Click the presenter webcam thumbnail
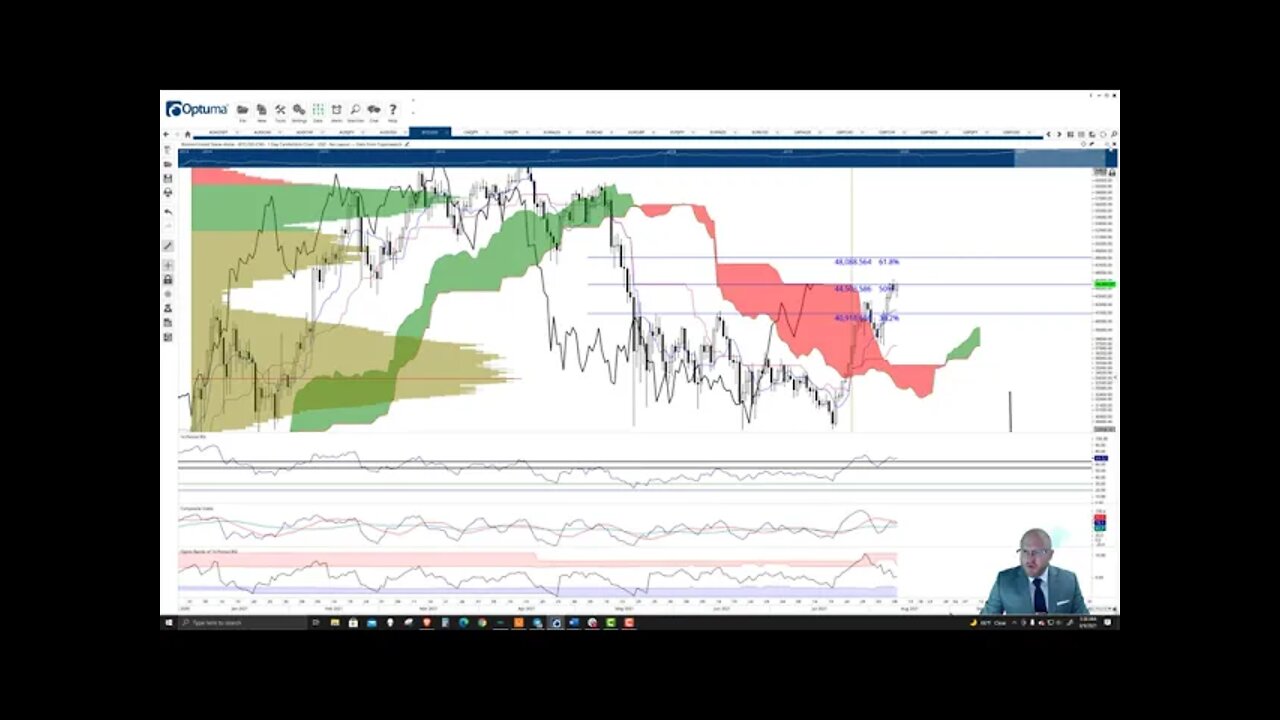The height and width of the screenshot is (720, 1280). pos(1034,572)
